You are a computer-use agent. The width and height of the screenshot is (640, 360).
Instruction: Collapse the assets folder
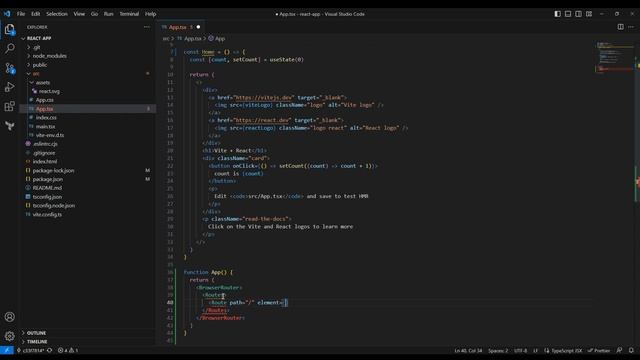(42, 82)
